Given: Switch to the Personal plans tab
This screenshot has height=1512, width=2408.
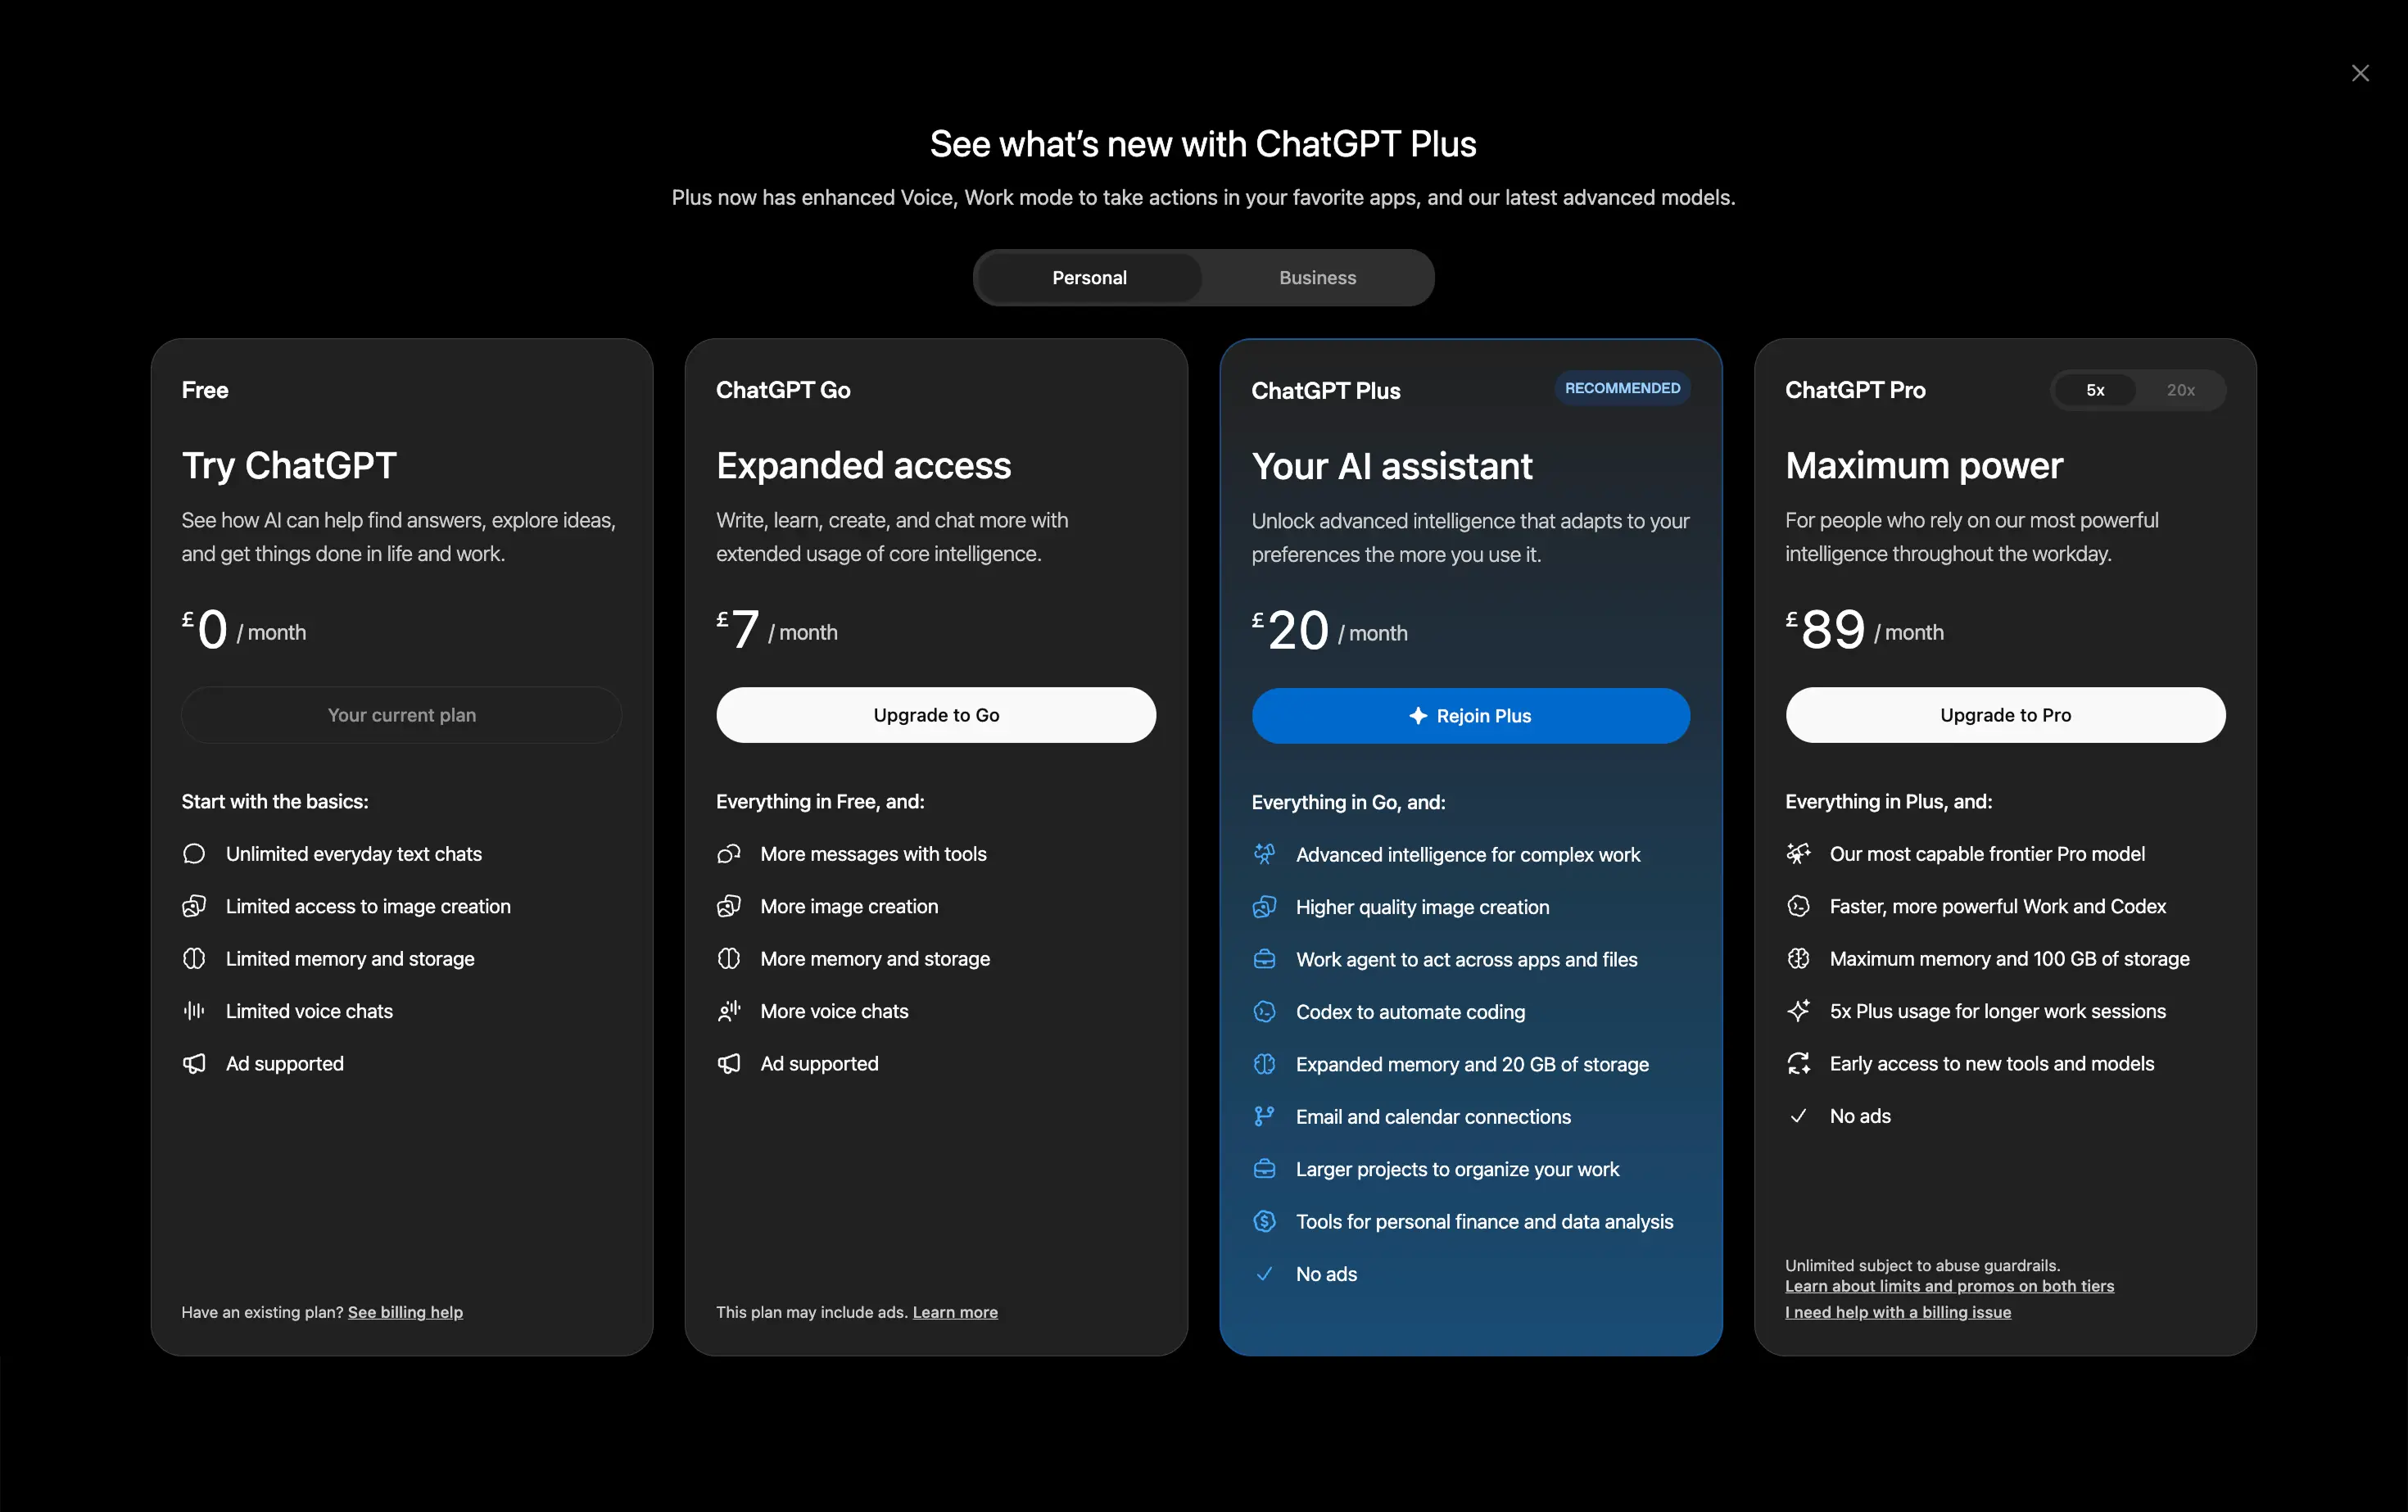Looking at the screenshot, I should click(x=1089, y=278).
